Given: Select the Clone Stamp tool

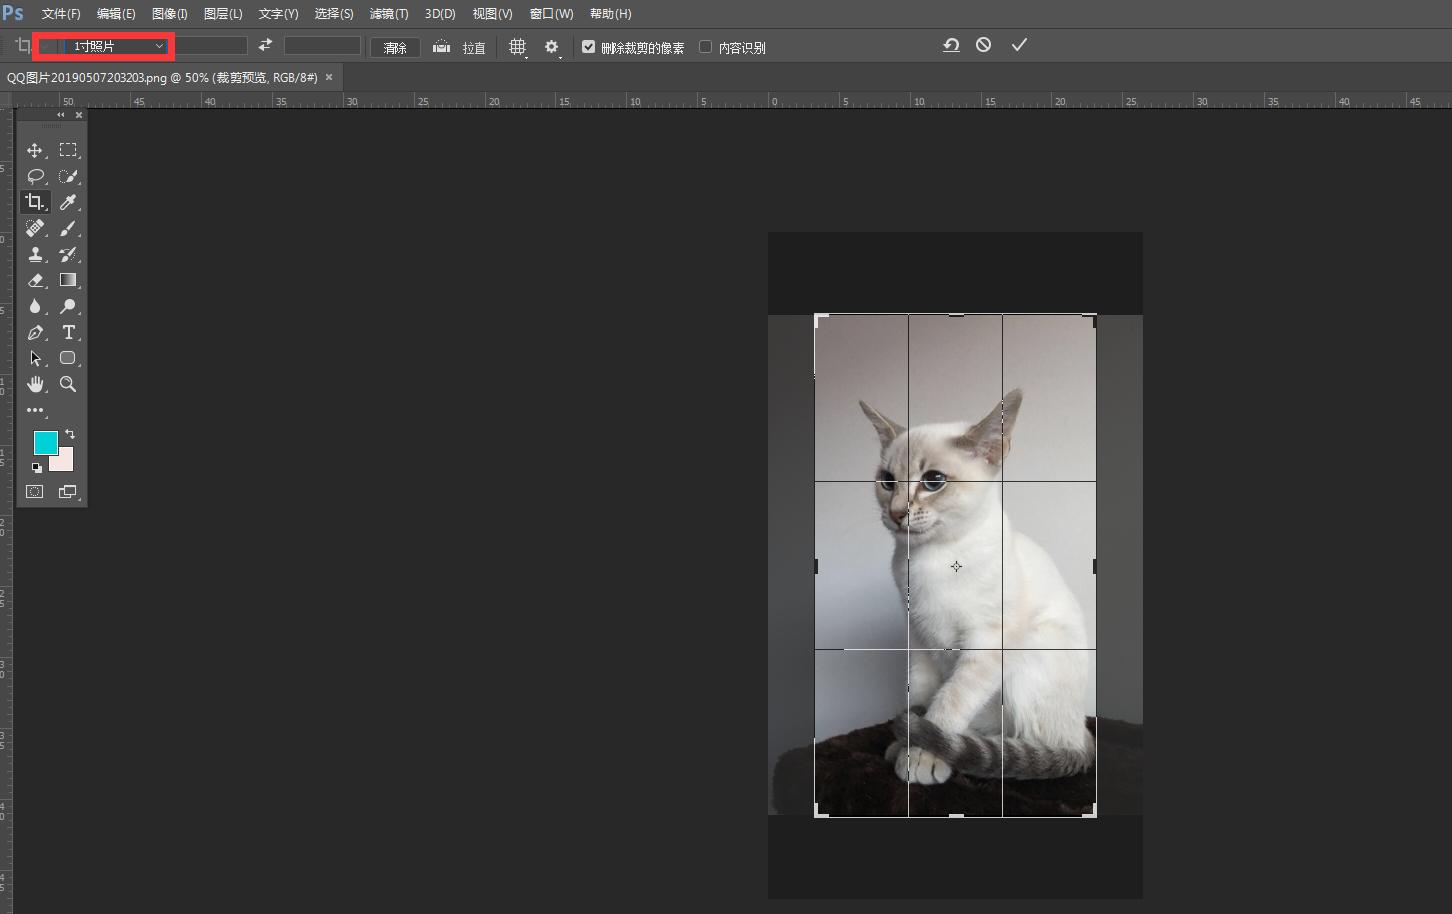Looking at the screenshot, I should (x=35, y=254).
